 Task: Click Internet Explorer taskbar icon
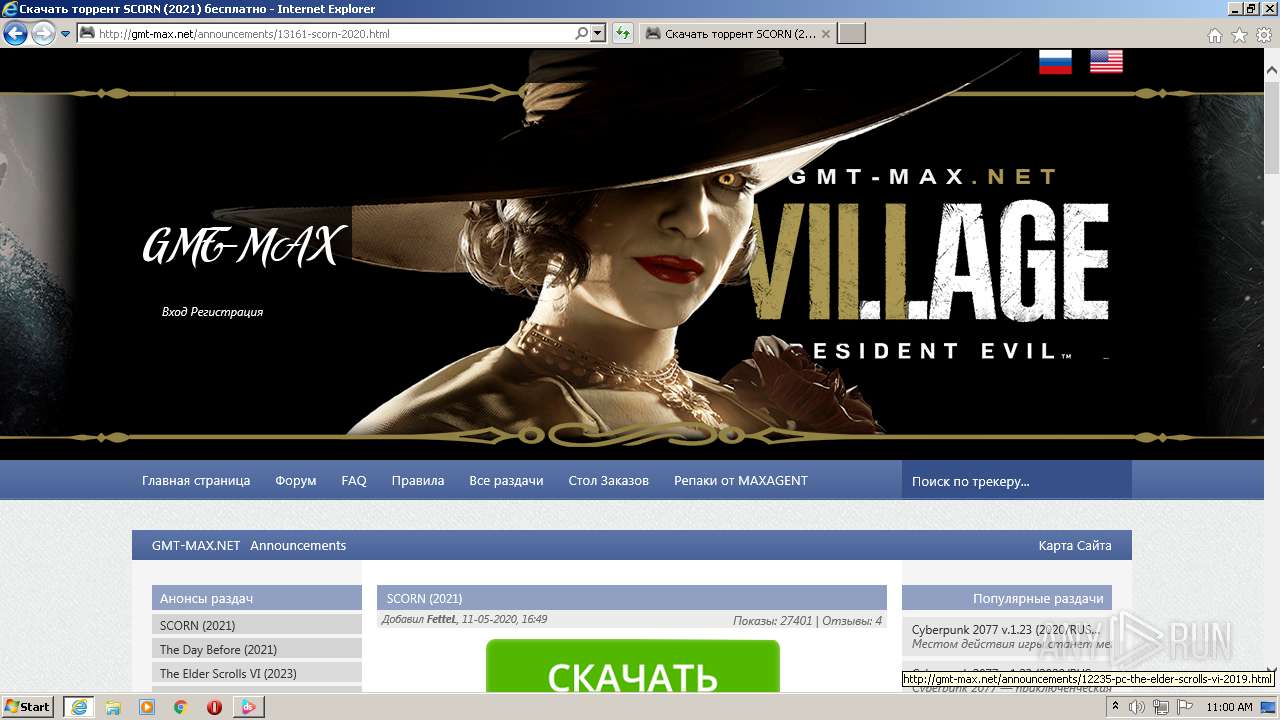tap(78, 706)
